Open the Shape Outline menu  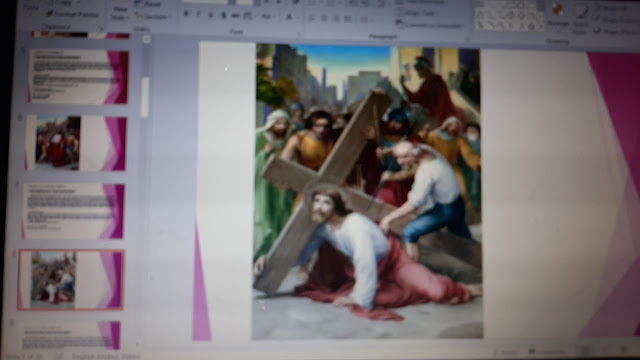coord(616,19)
